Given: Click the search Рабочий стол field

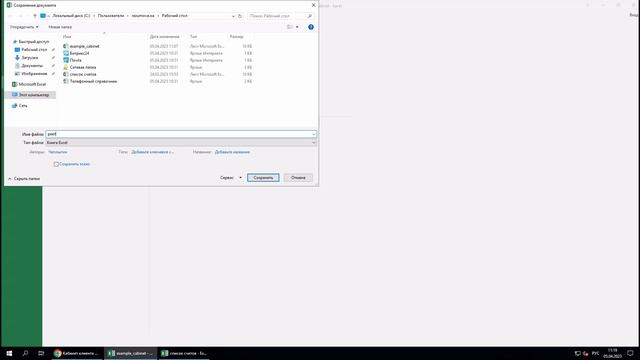Looking at the screenshot, I should pyautogui.click(x=277, y=16).
